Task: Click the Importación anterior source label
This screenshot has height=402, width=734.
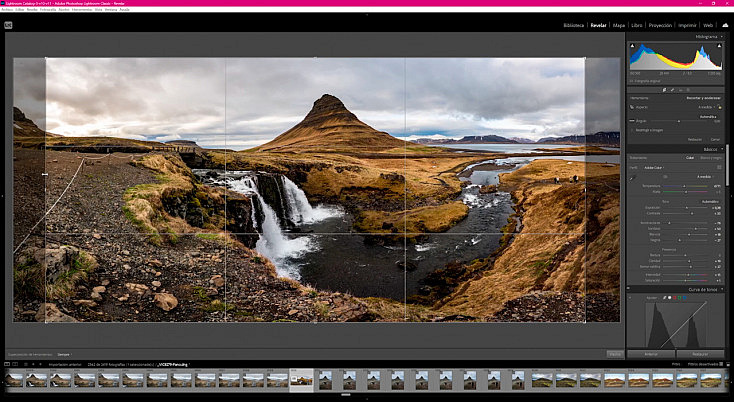Action: pos(65,364)
